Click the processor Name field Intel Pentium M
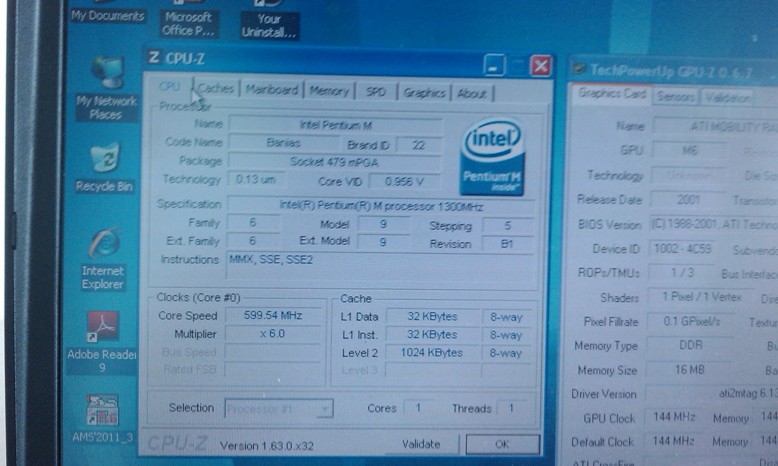This screenshot has width=778, height=466. (335, 125)
